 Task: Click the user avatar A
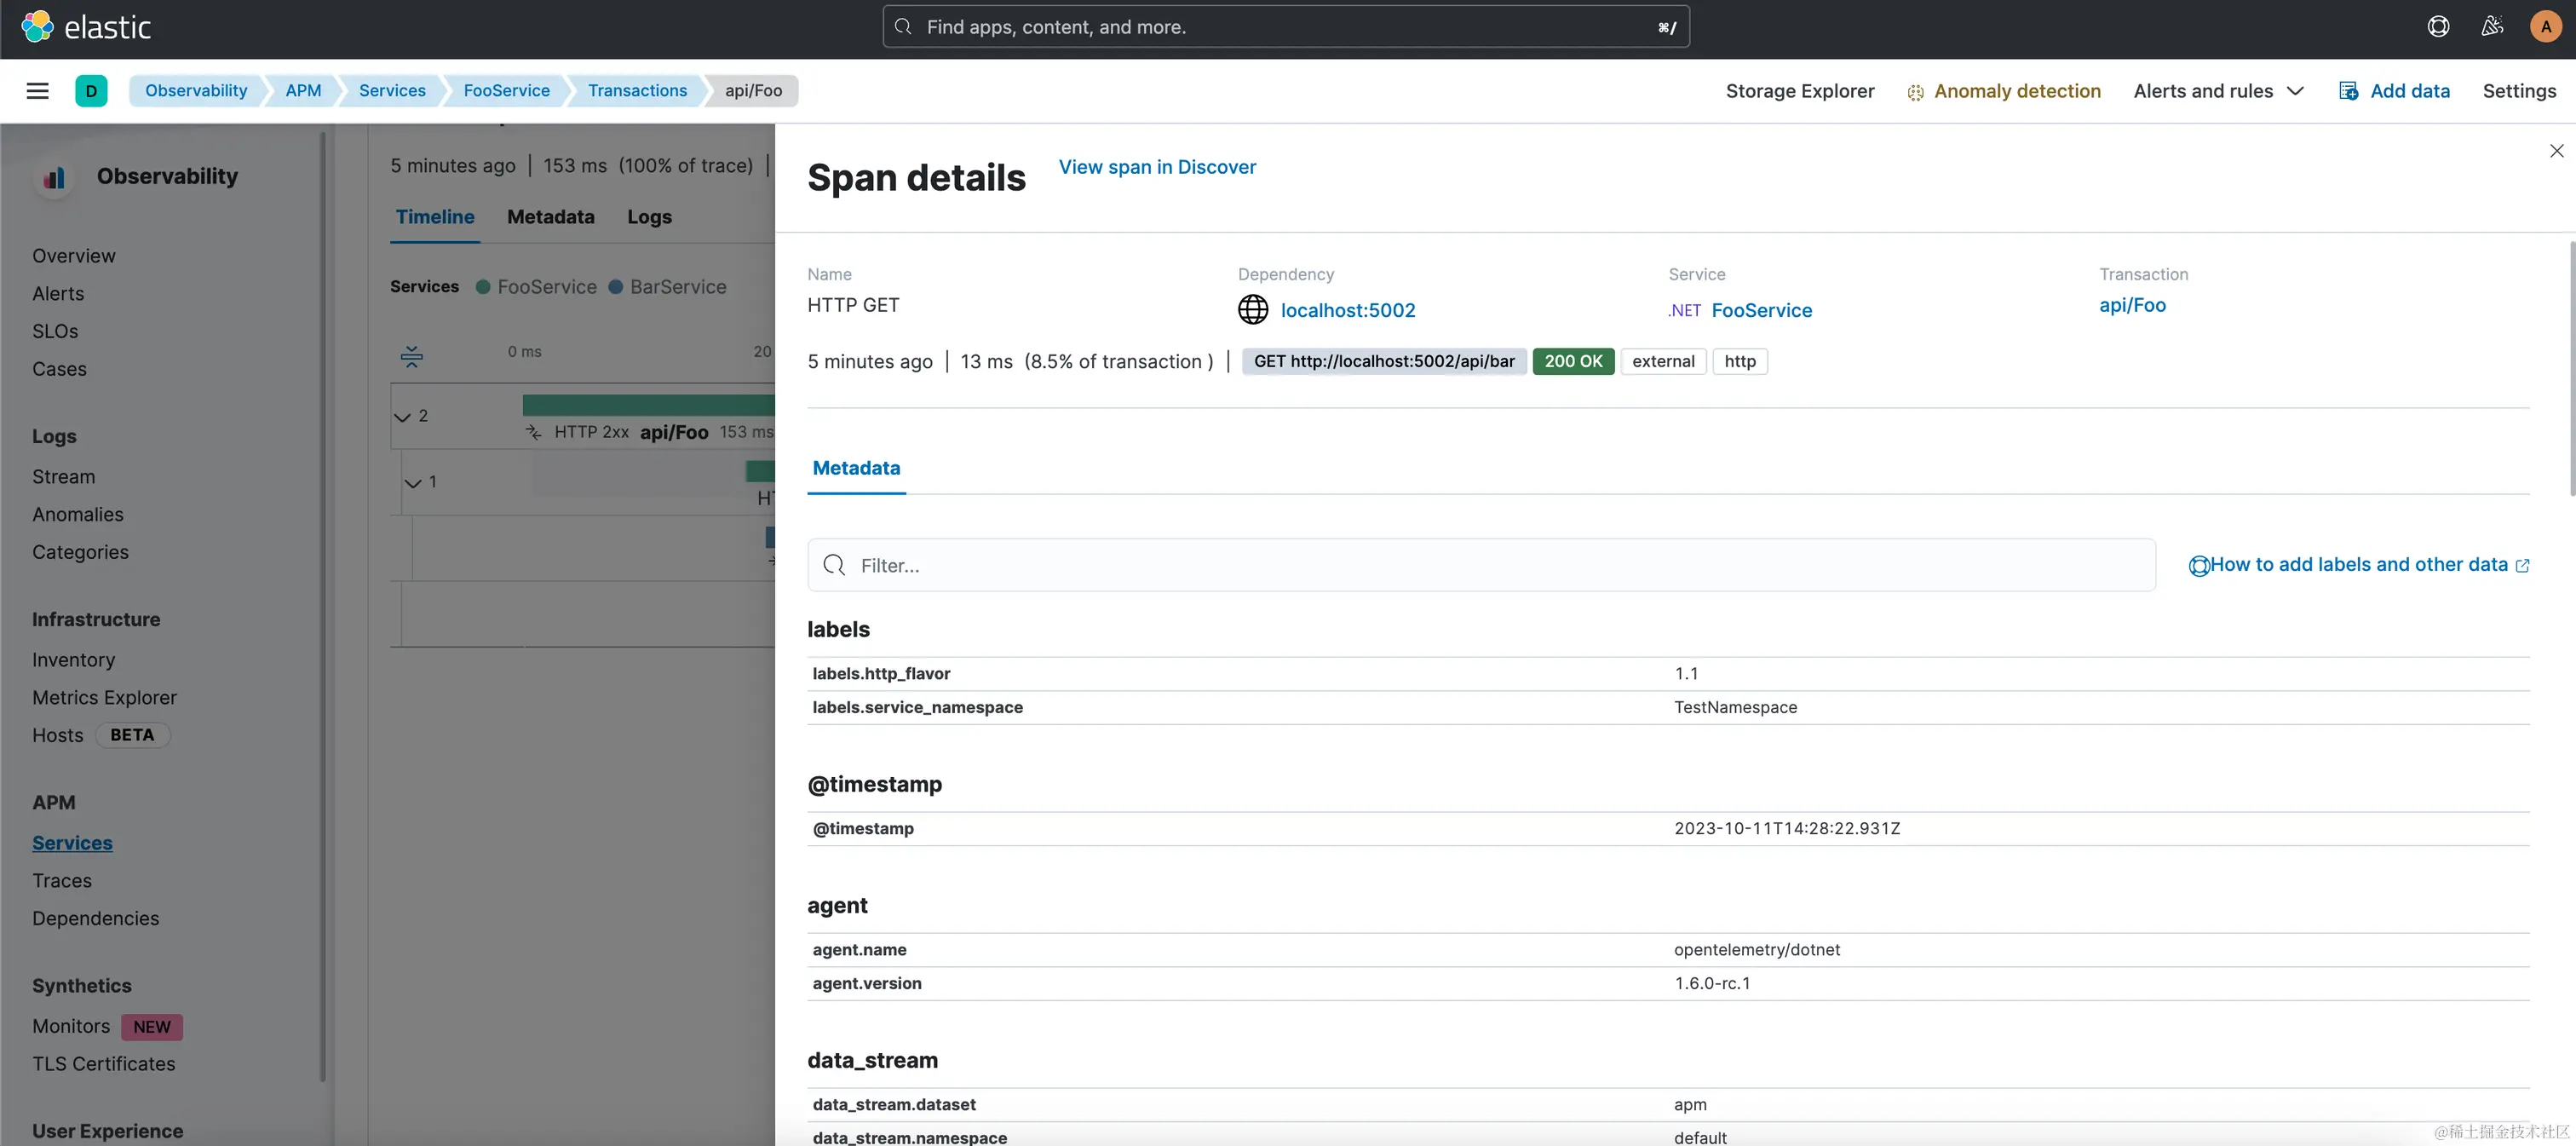click(x=2545, y=27)
